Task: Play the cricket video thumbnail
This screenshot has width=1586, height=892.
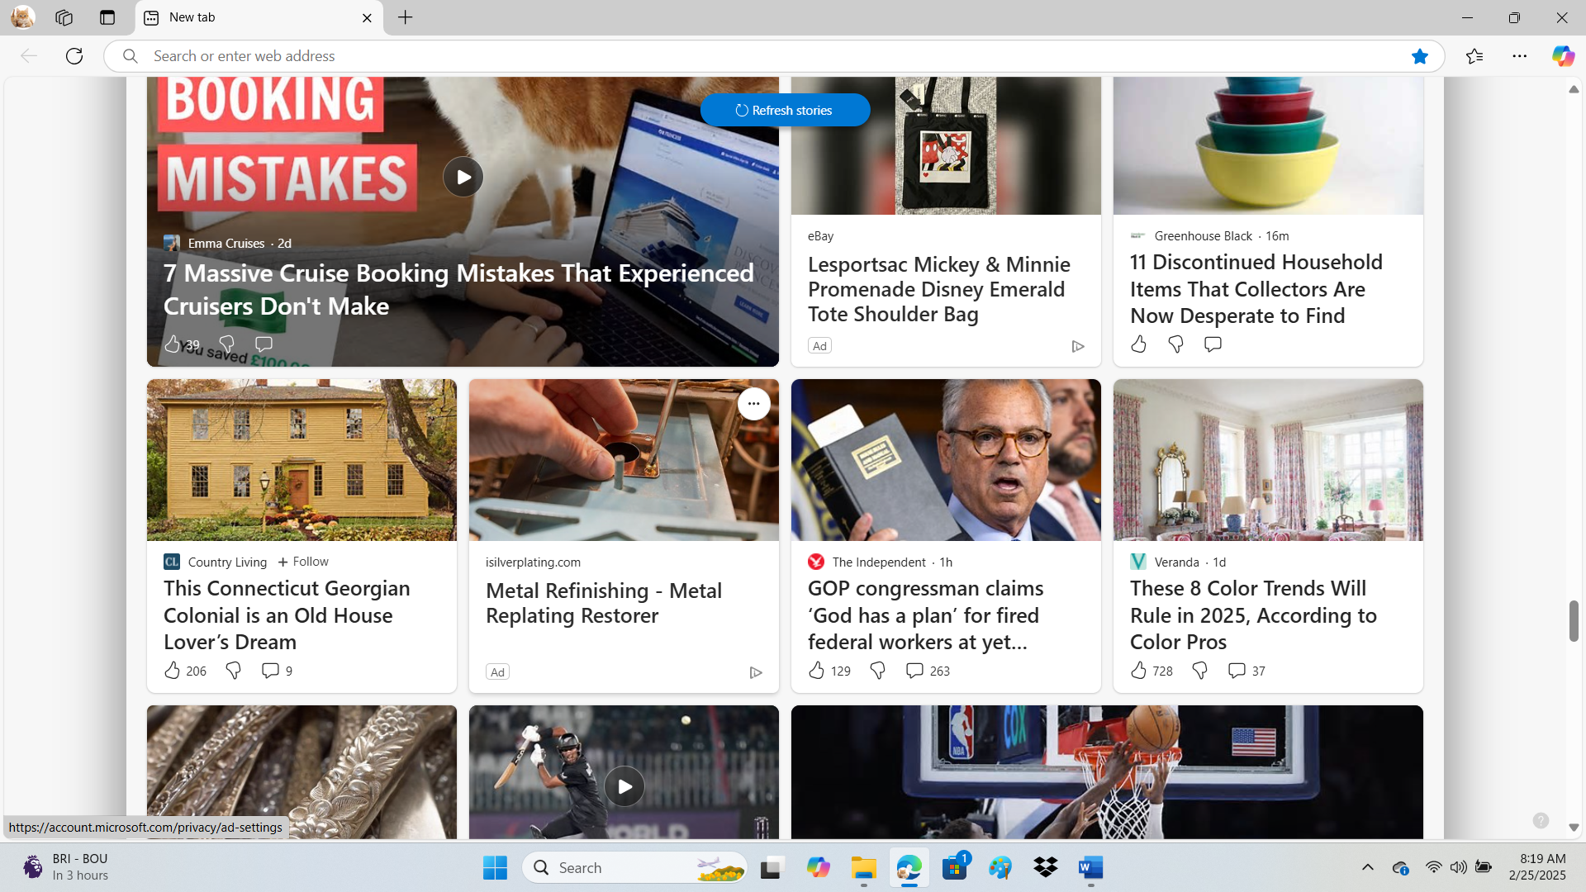Action: pyautogui.click(x=624, y=787)
